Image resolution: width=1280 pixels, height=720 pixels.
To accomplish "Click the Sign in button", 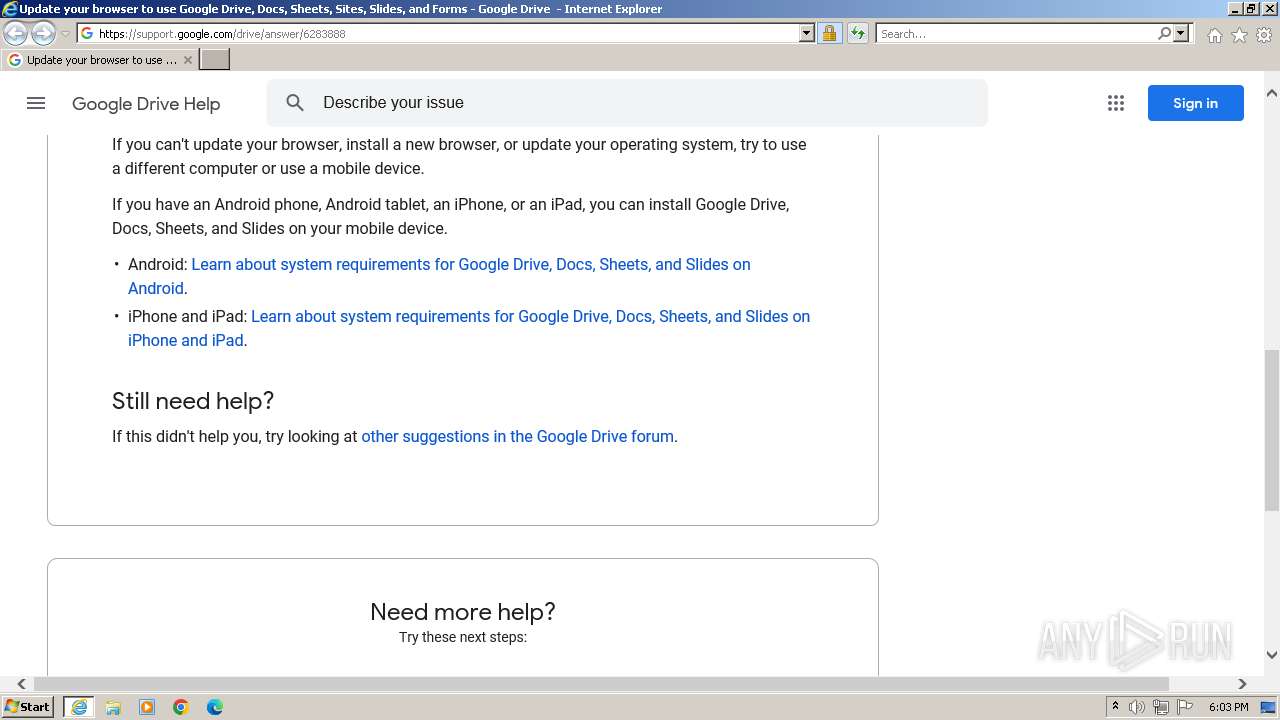I will click(x=1195, y=103).
